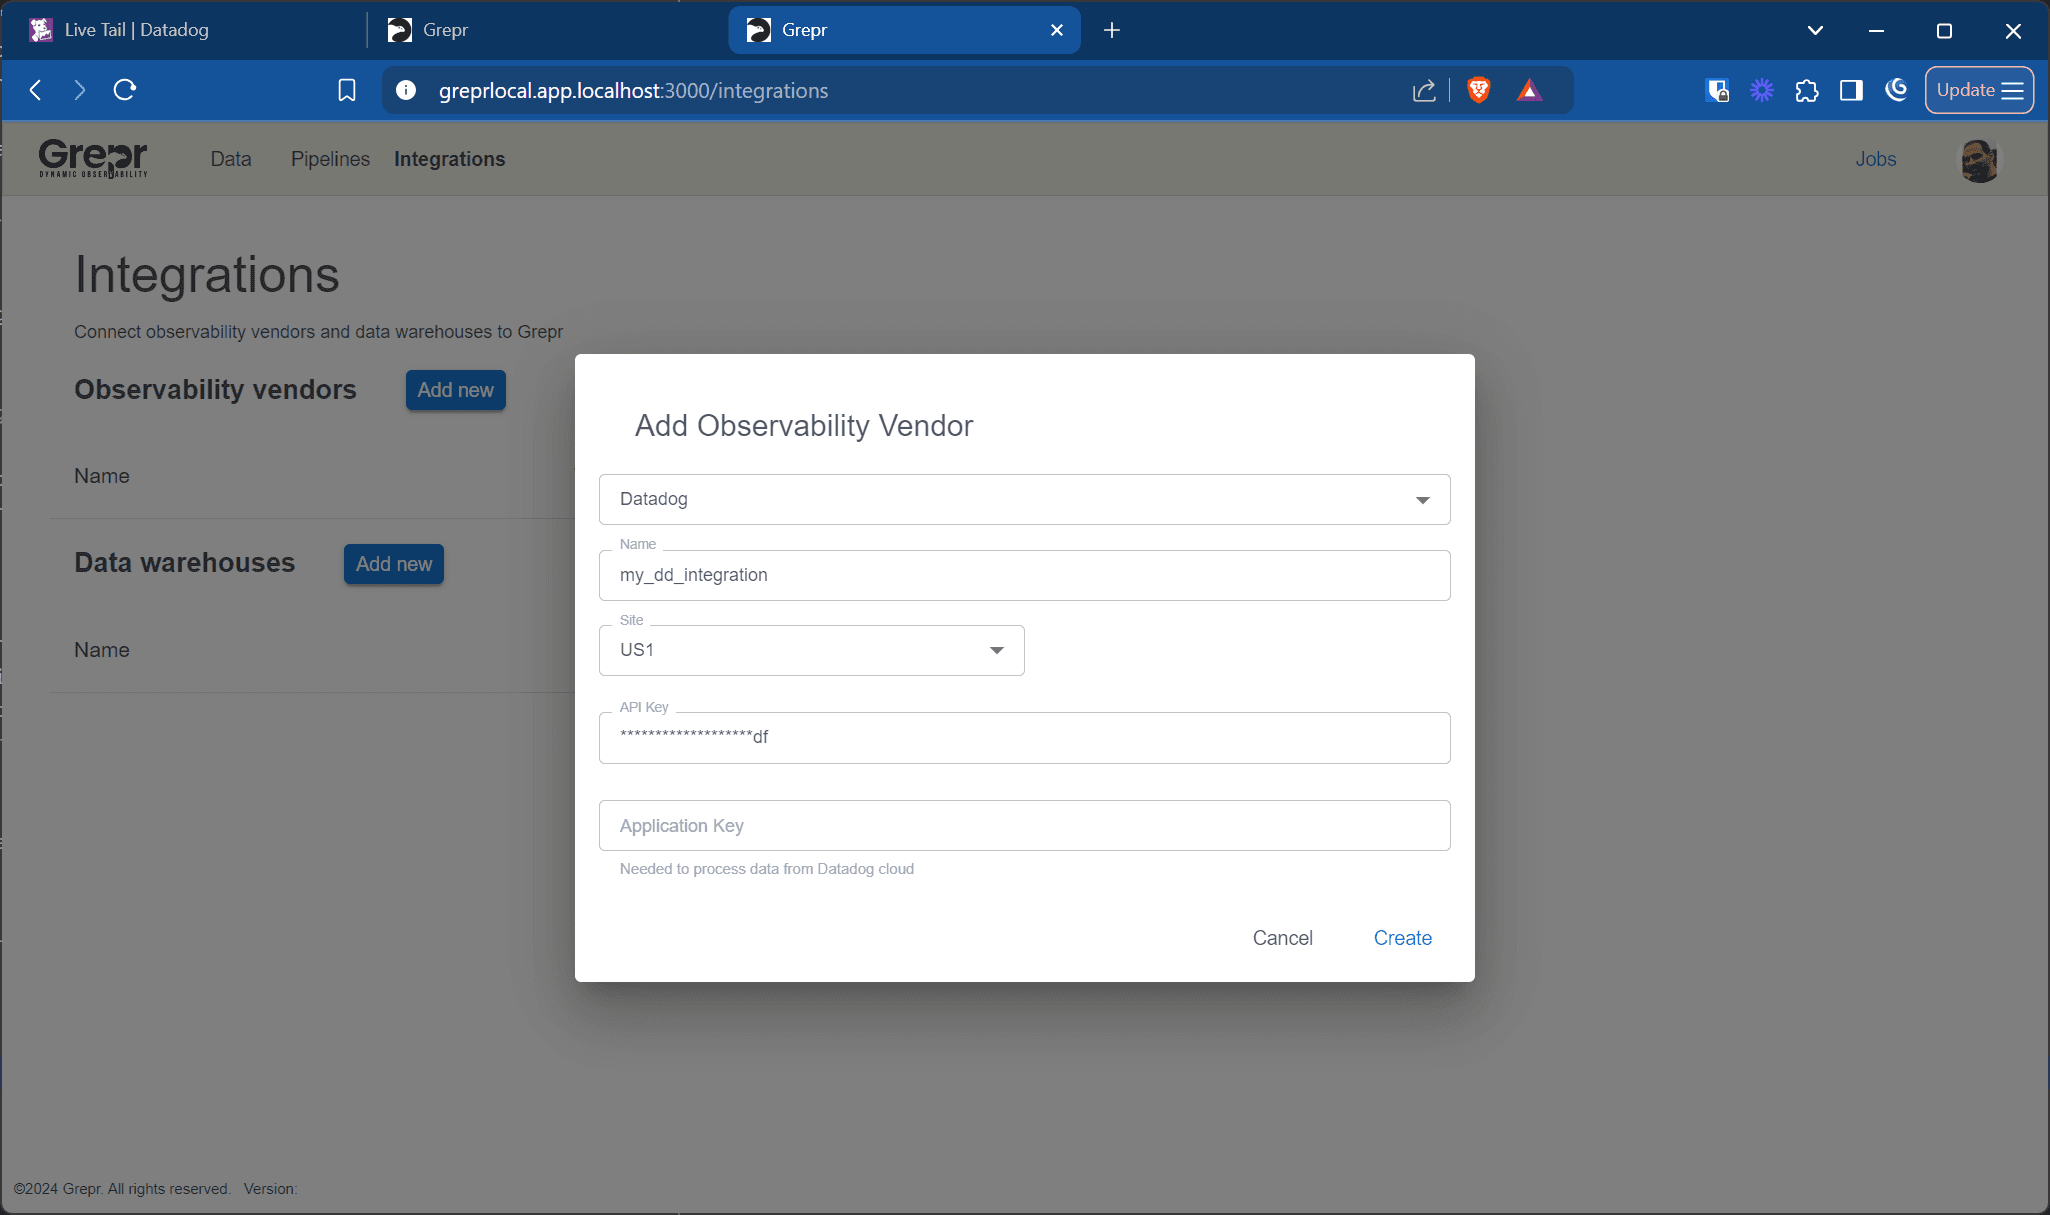Open Brave Rewards triangle icon
Screen dimensions: 2050x1215
pyautogui.click(x=1529, y=90)
